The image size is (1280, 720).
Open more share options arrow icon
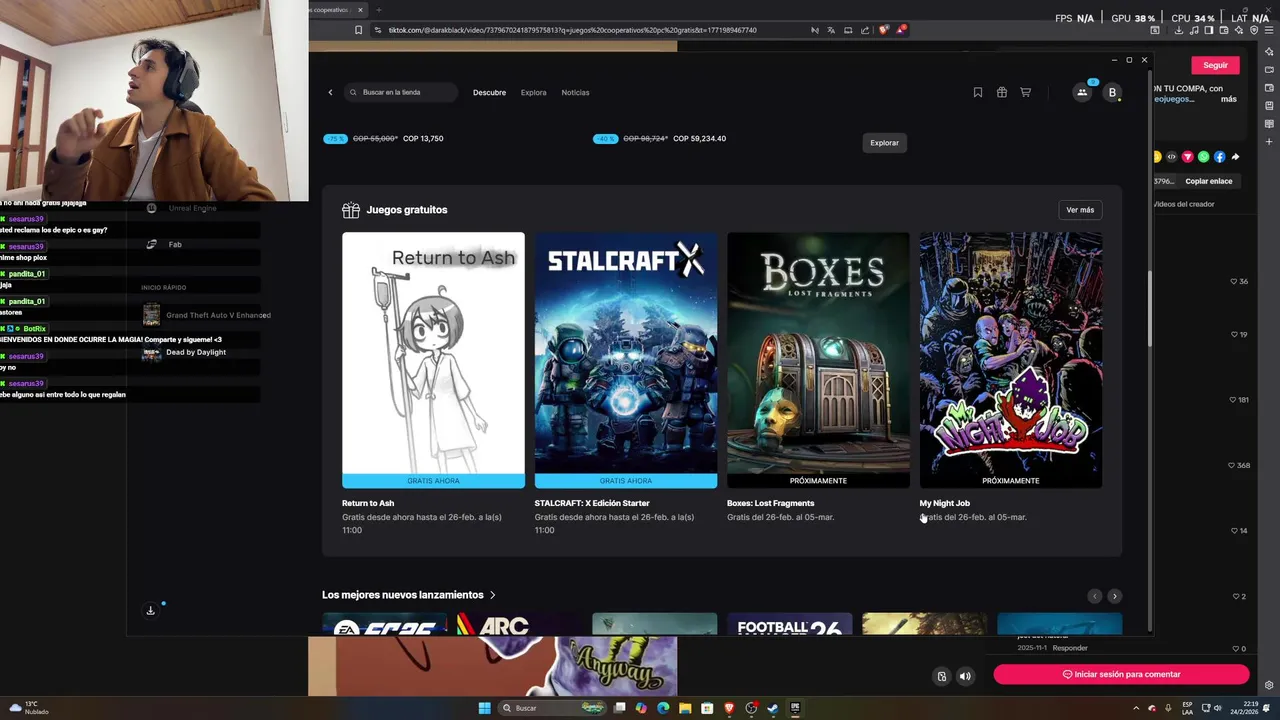click(x=1235, y=157)
